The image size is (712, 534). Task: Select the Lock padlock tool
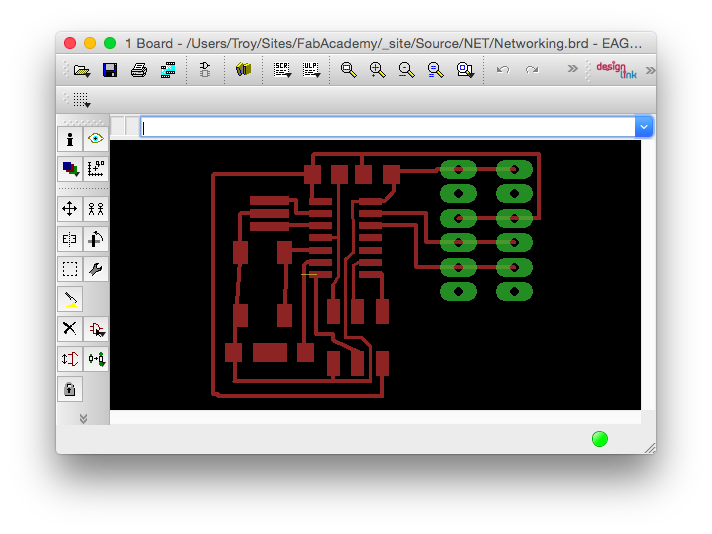[x=70, y=389]
